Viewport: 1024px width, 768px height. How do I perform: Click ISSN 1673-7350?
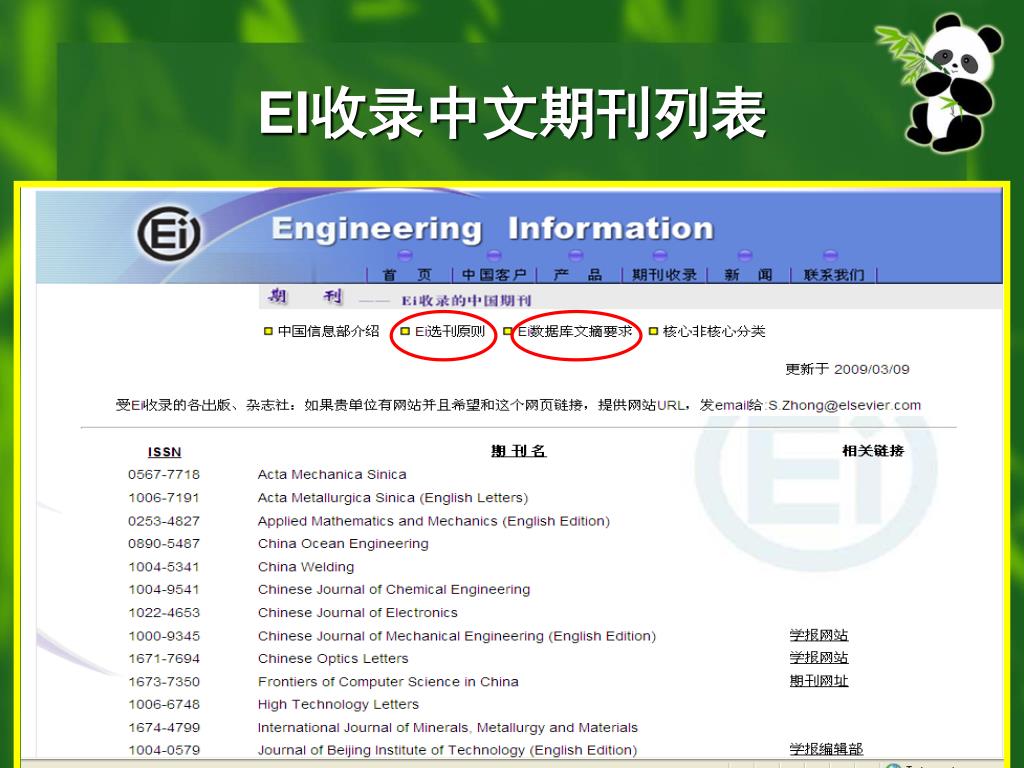164,681
